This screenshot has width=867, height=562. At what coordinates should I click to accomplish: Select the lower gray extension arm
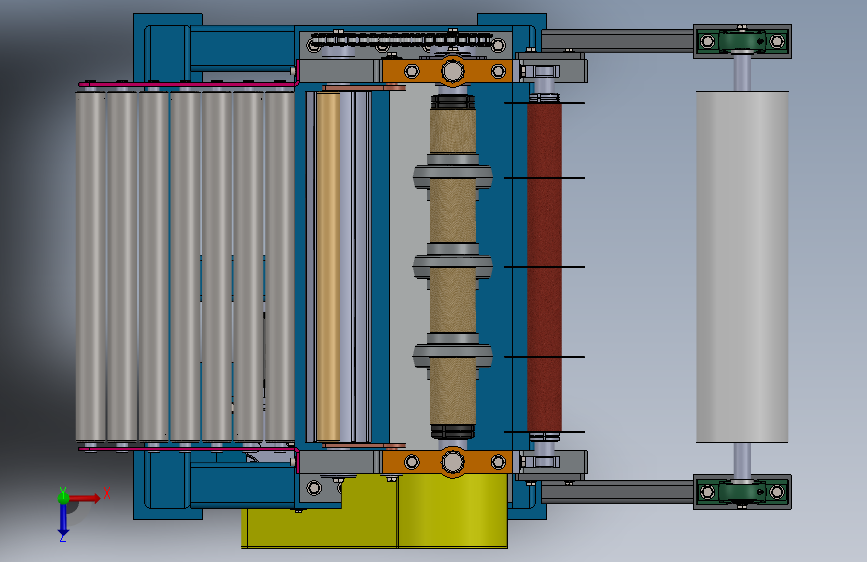pos(617,492)
